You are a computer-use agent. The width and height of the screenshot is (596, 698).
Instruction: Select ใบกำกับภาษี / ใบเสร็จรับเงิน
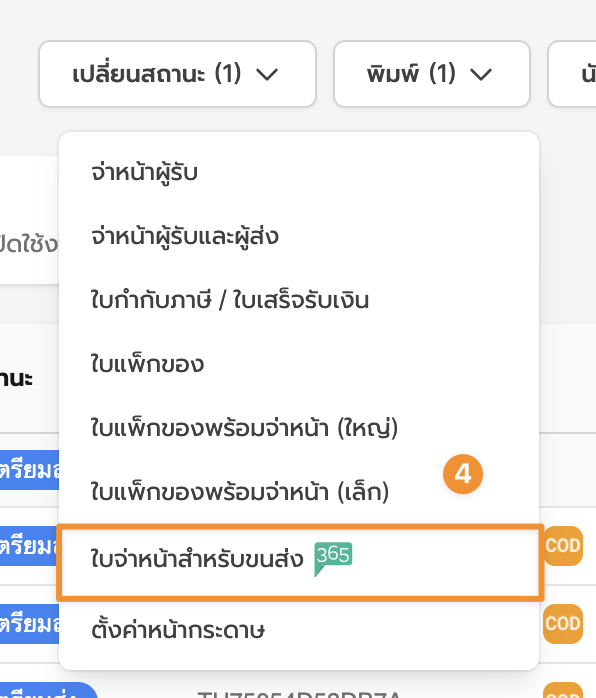click(x=230, y=300)
